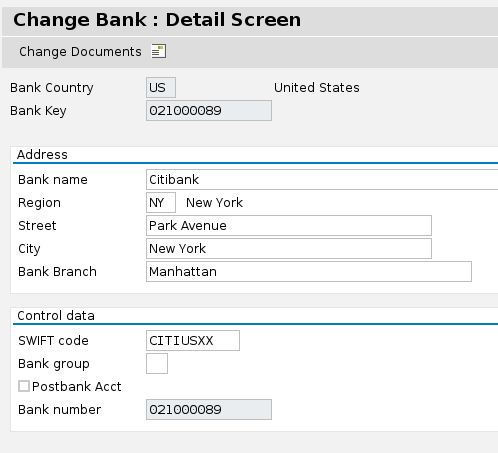Click the Postbank Acct label text
This screenshot has width=498, height=453.
click(x=77, y=387)
